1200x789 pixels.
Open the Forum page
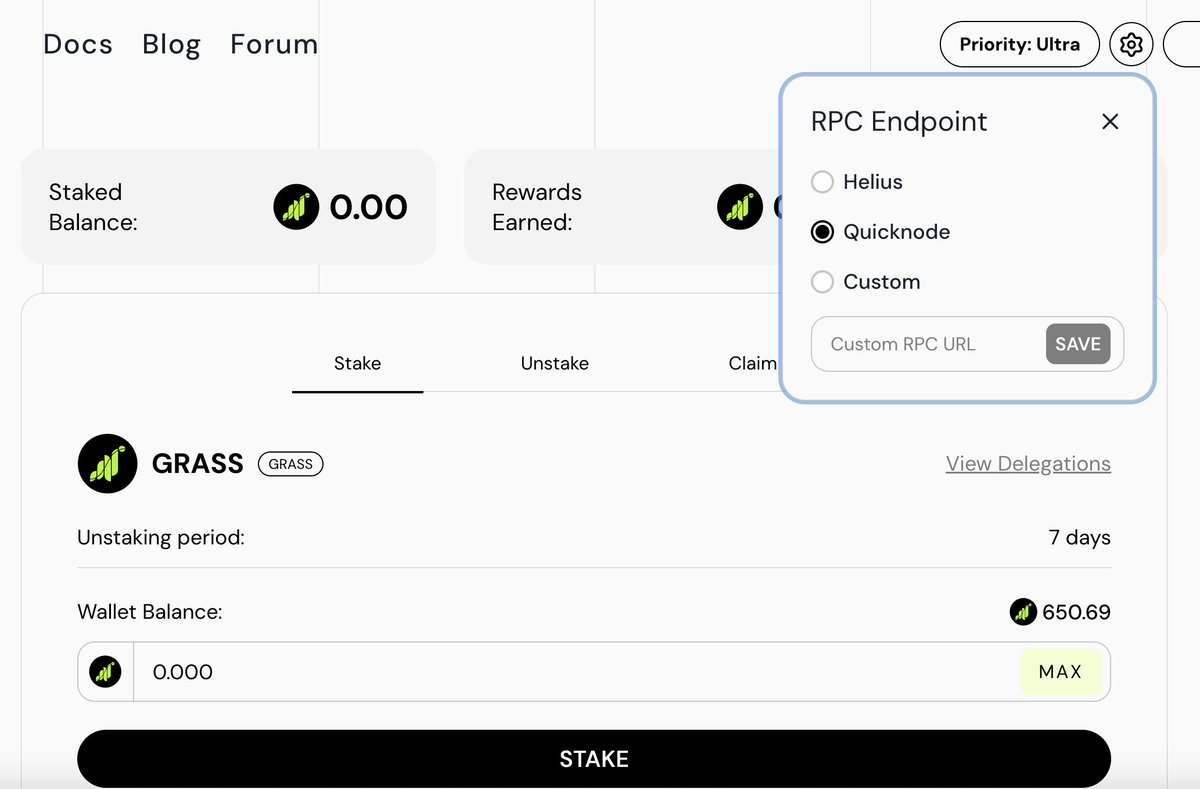pos(274,44)
